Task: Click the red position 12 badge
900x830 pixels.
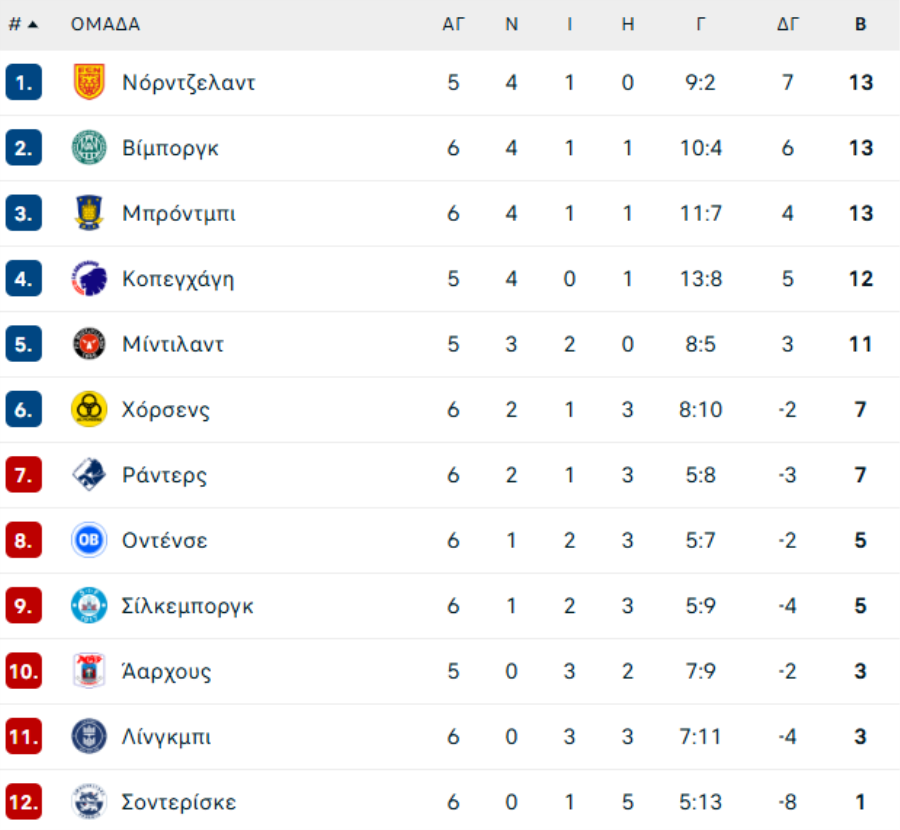Action: pos(24,802)
